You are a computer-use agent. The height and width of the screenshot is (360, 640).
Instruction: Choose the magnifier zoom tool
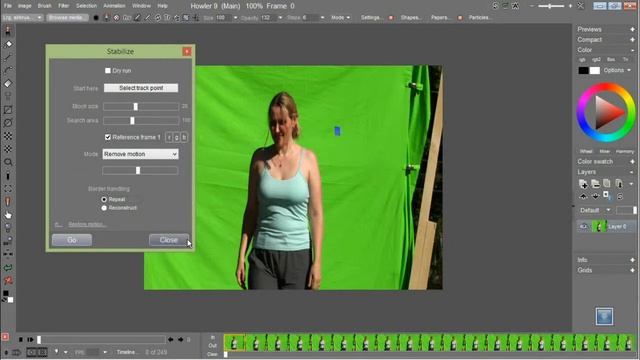point(8,162)
